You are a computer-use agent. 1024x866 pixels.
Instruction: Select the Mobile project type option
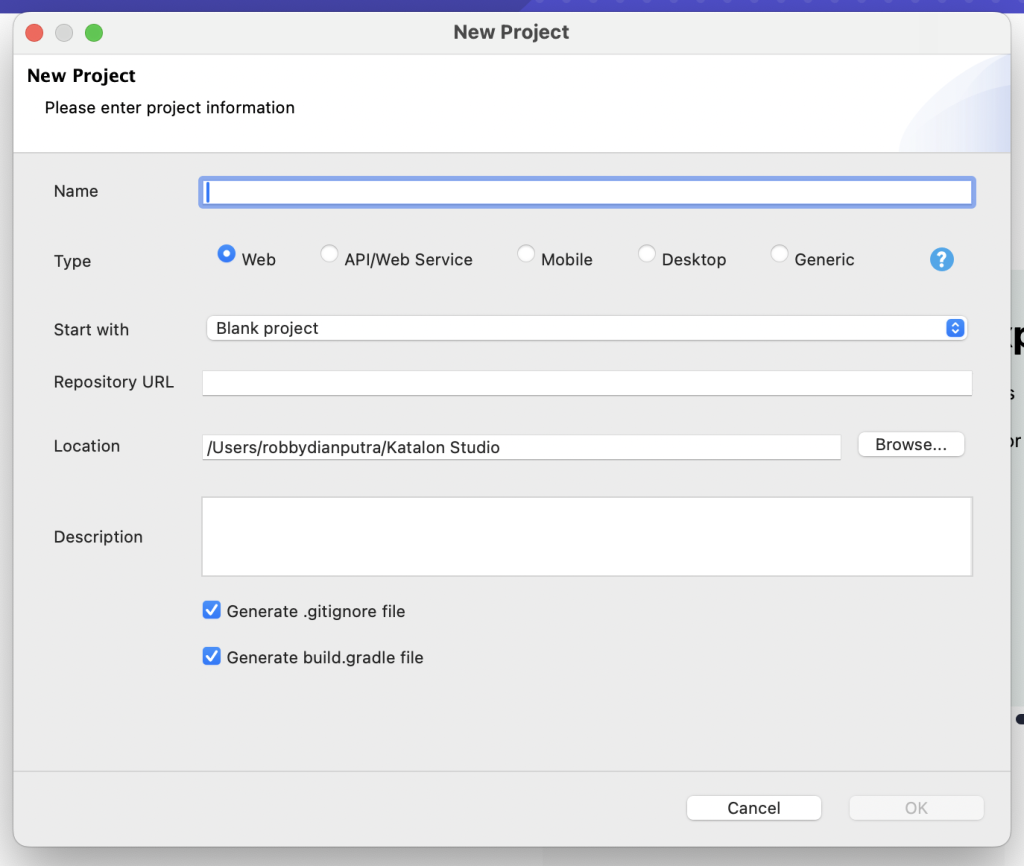526,254
